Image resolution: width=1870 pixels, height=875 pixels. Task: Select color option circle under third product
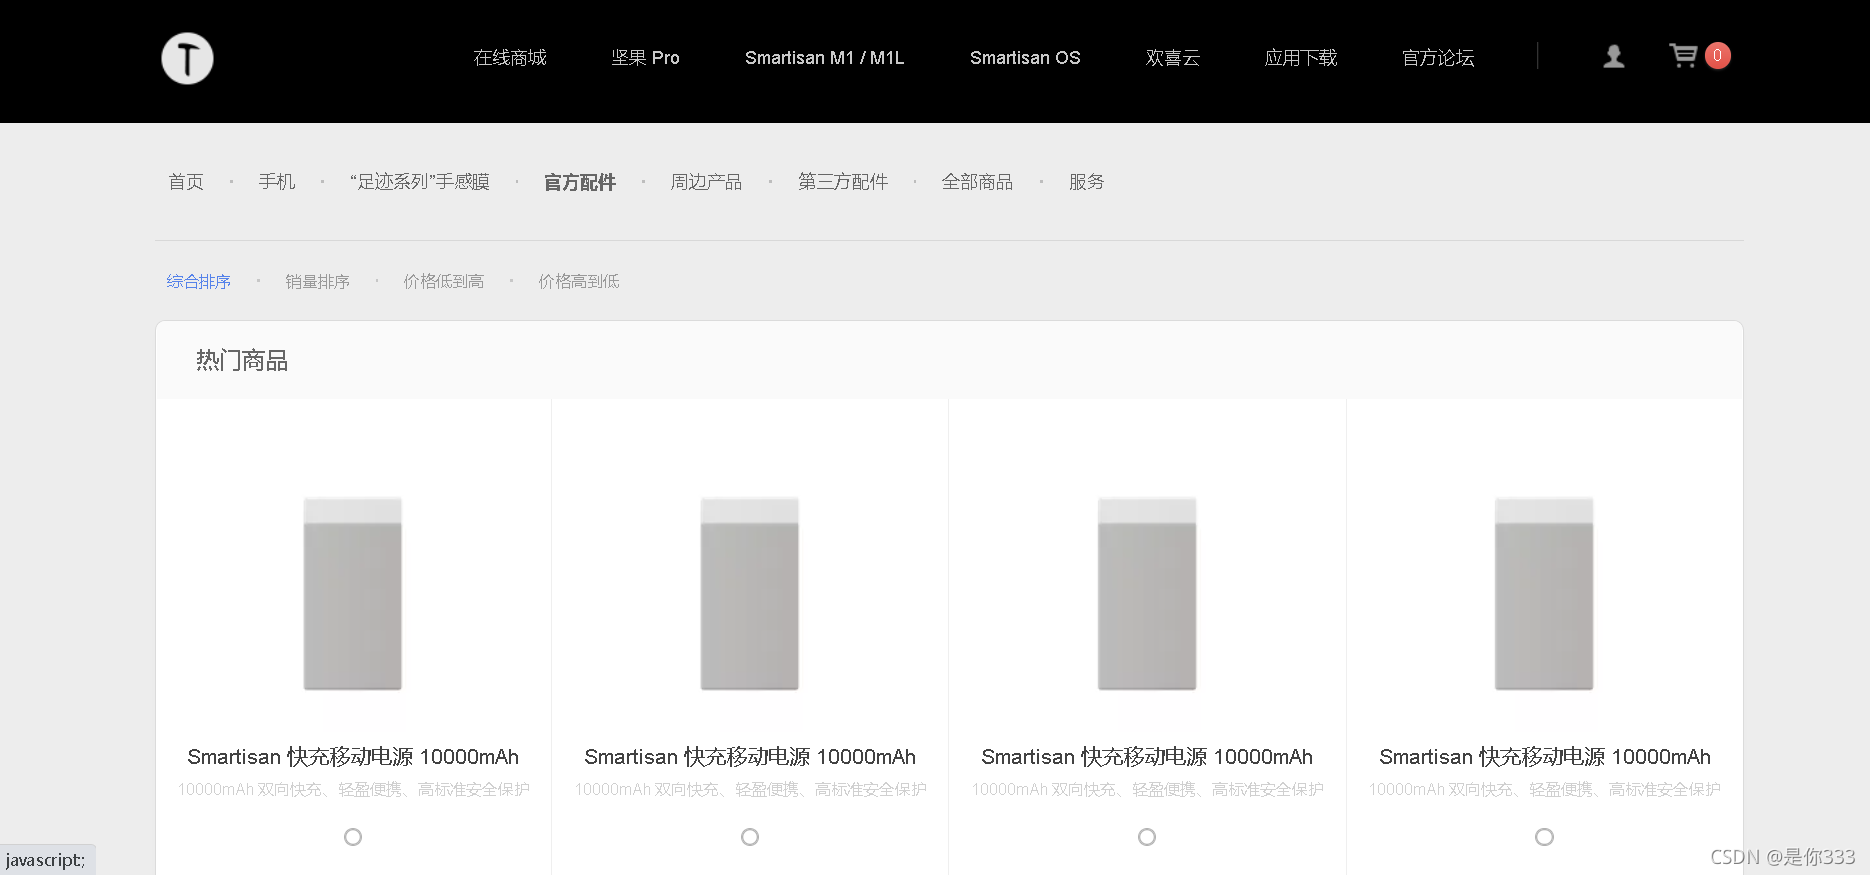tap(1147, 837)
